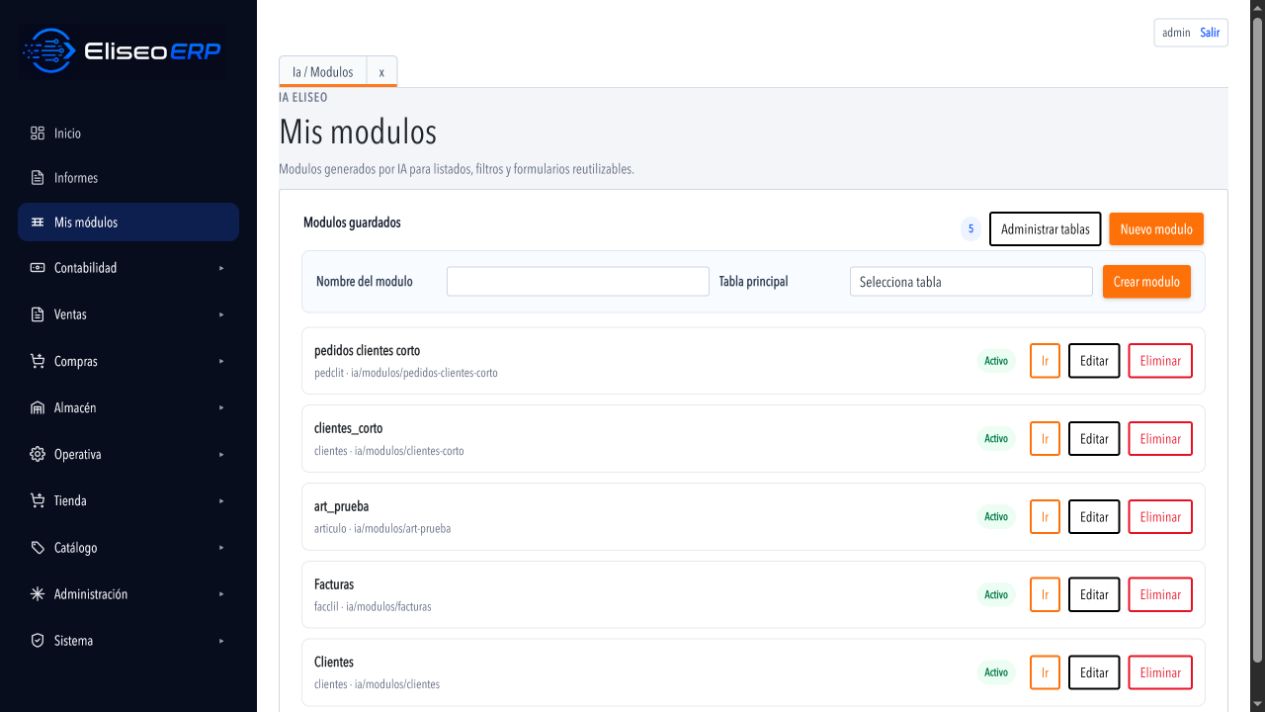Expand the Administración submenu arrow
Image resolution: width=1265 pixels, height=712 pixels.
[221, 594]
